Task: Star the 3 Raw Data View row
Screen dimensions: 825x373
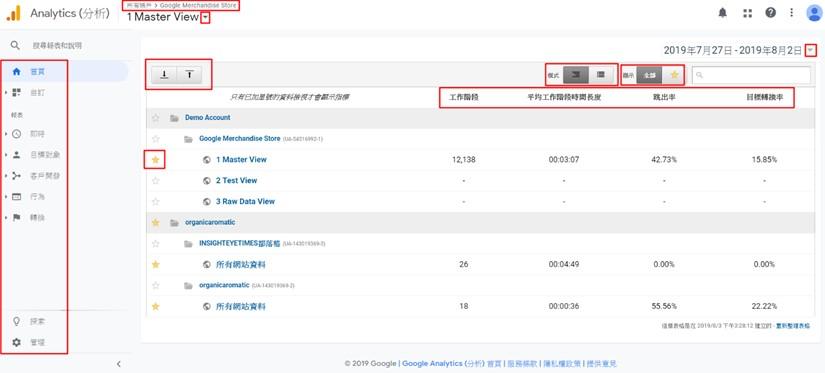Action: (155, 201)
